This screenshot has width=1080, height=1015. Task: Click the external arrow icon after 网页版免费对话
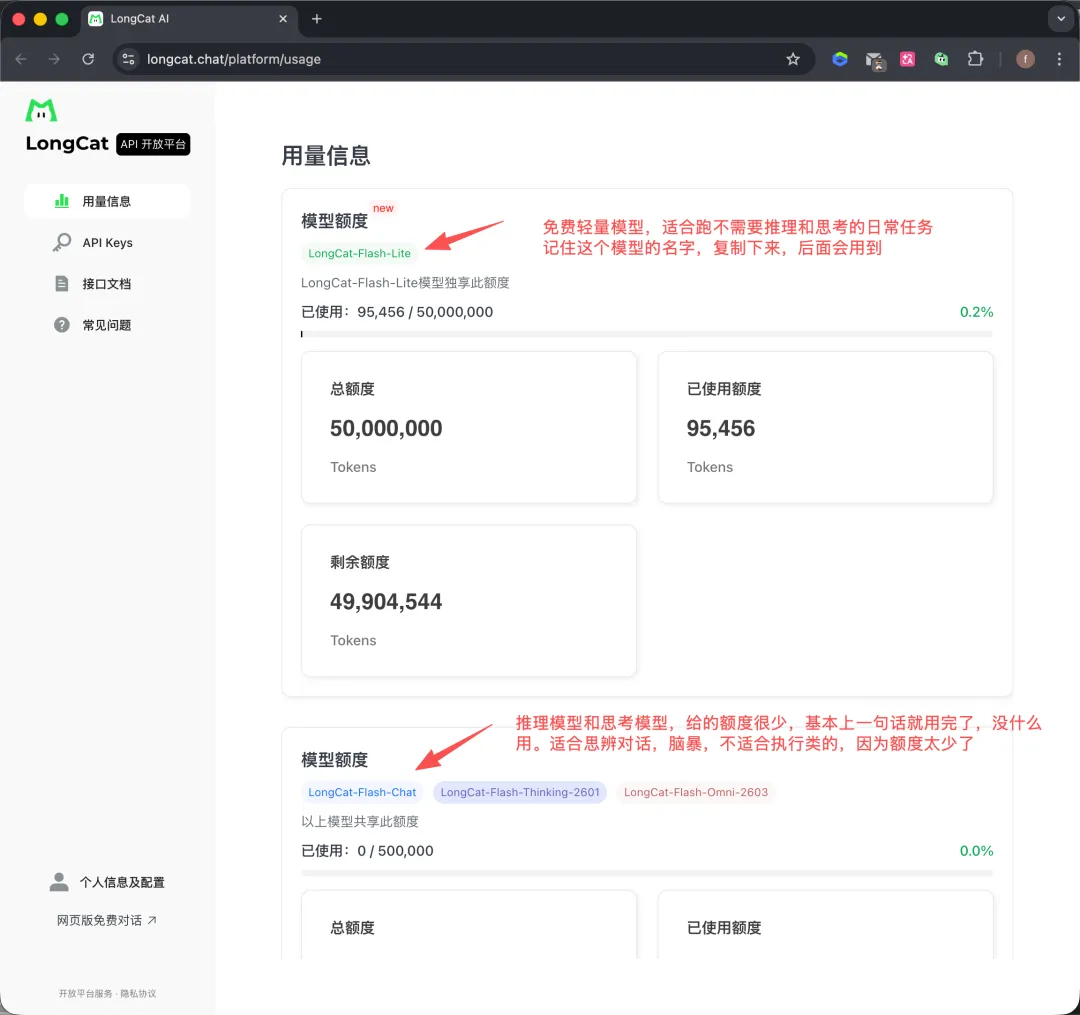[152, 920]
